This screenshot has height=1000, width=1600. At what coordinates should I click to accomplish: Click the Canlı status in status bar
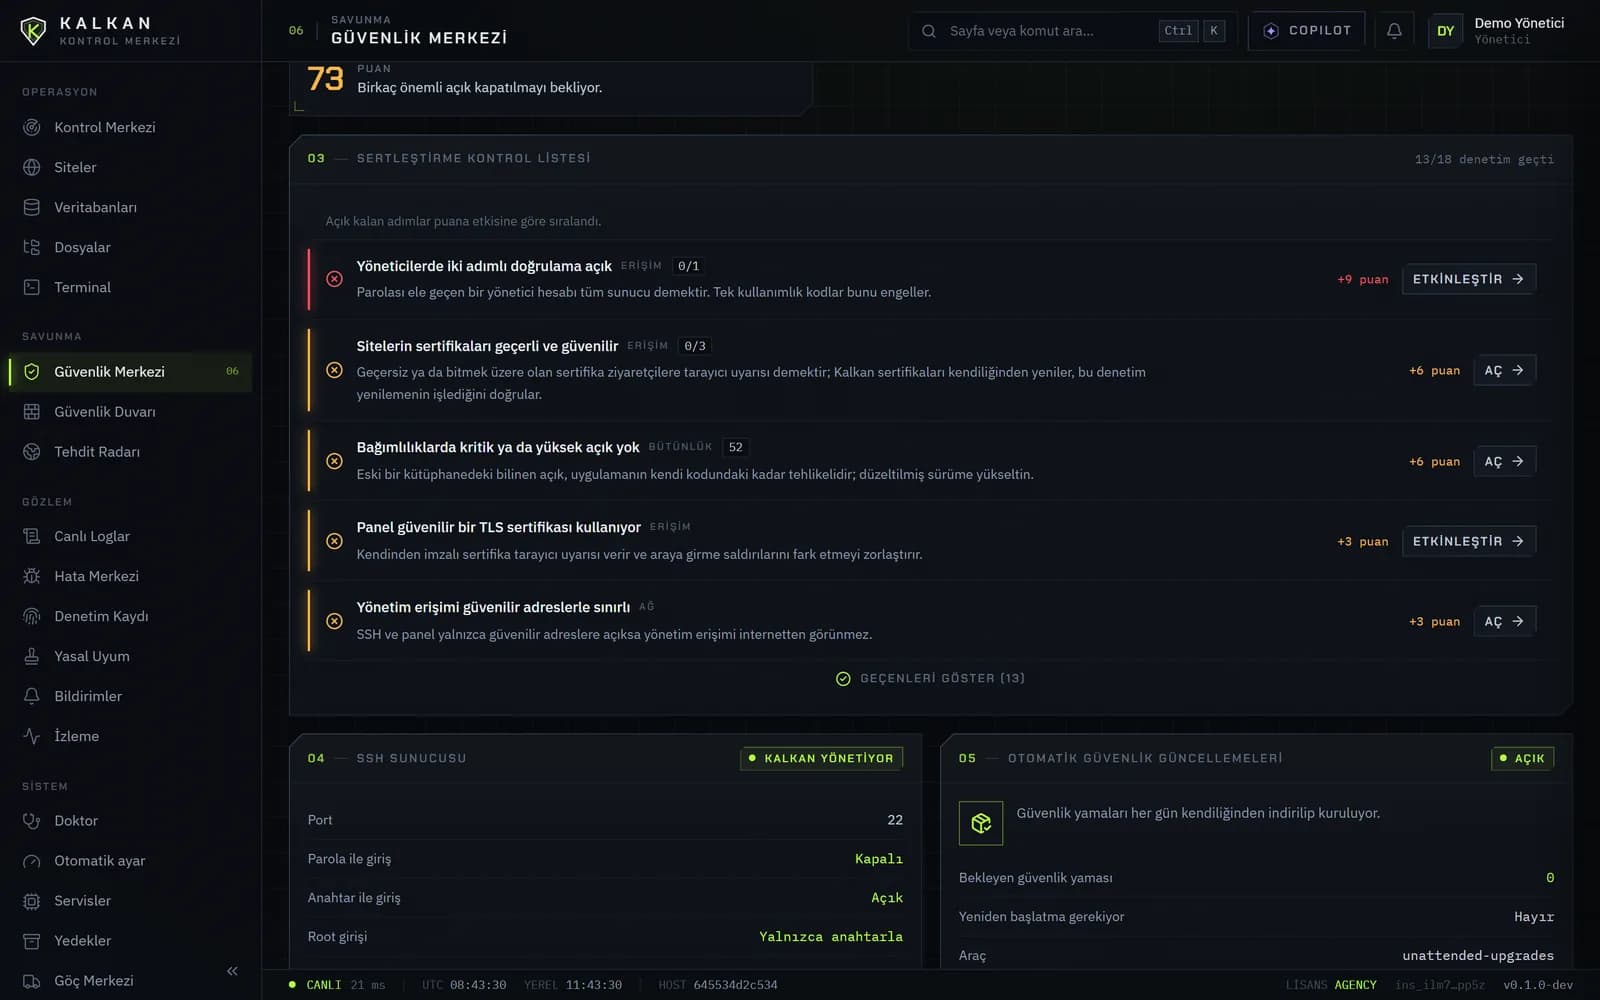315,985
